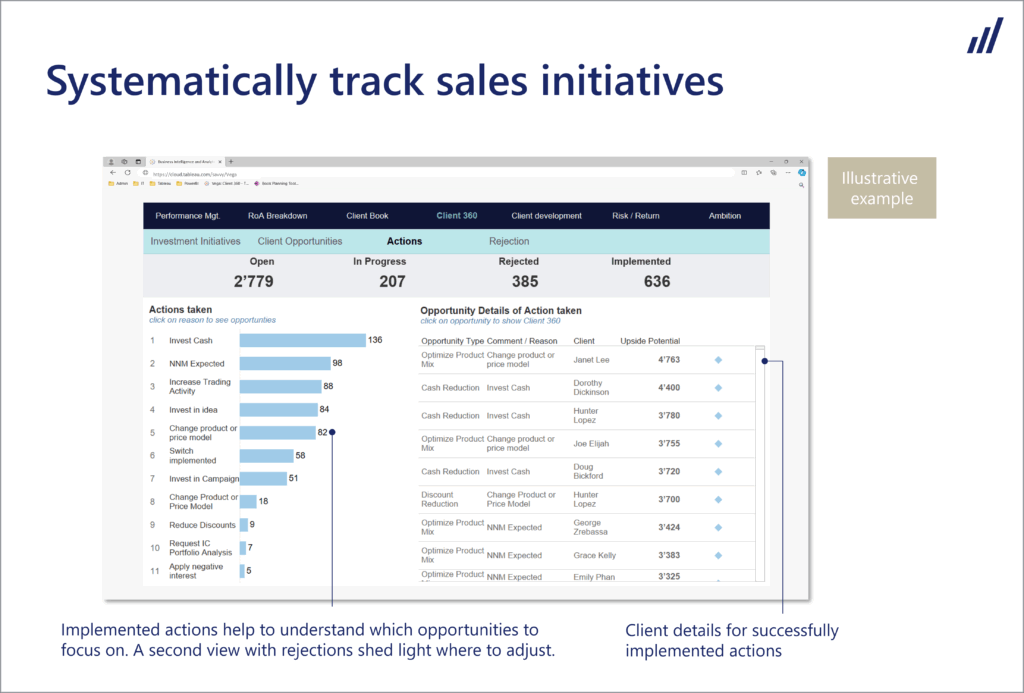
Task: Open a new browser tab with plus icon
Action: click(231, 162)
